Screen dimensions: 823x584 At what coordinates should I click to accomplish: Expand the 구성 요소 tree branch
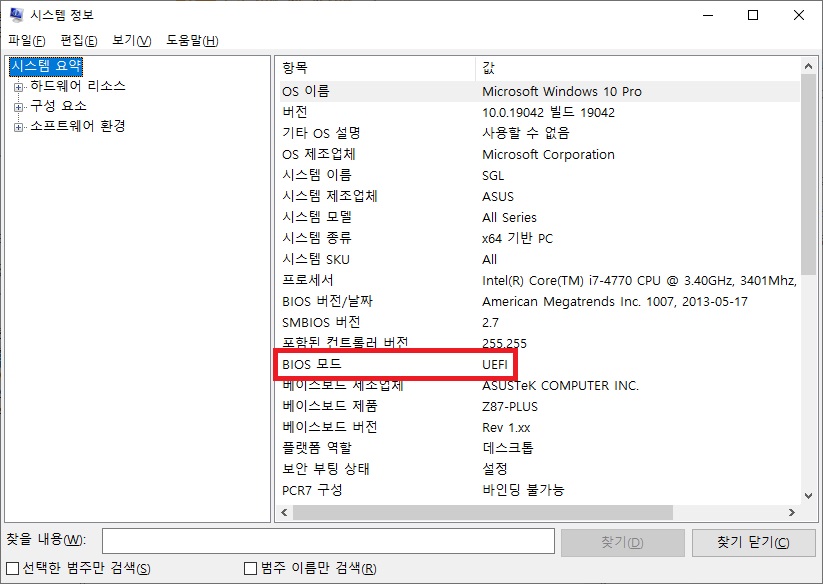(17, 106)
